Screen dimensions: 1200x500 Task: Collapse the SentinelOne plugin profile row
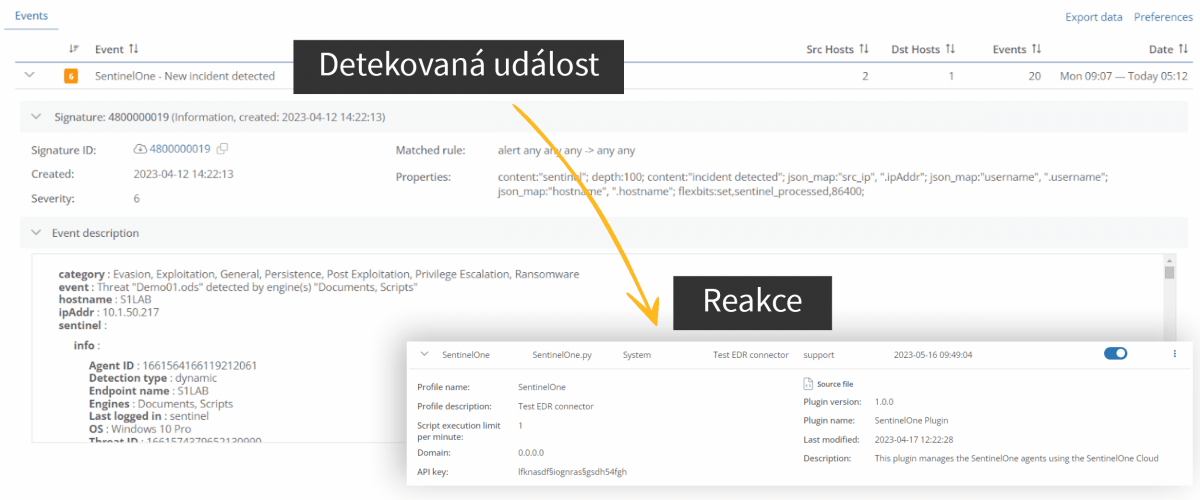(x=424, y=354)
